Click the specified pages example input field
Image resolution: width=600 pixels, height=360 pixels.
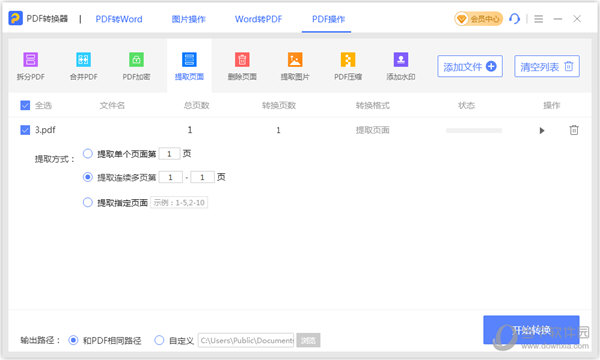[x=179, y=202]
